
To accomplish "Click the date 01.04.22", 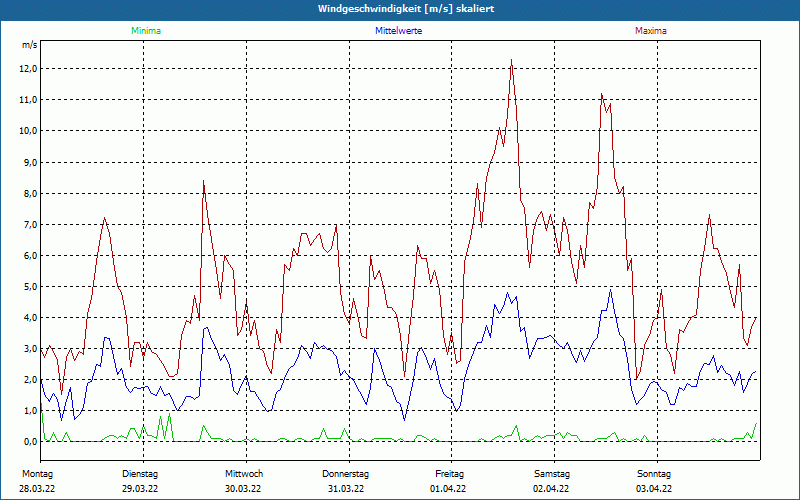I will [448, 489].
